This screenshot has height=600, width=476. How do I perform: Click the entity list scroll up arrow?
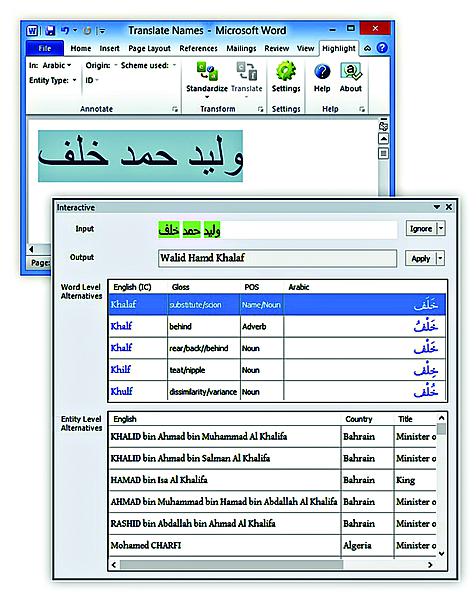click(441, 418)
